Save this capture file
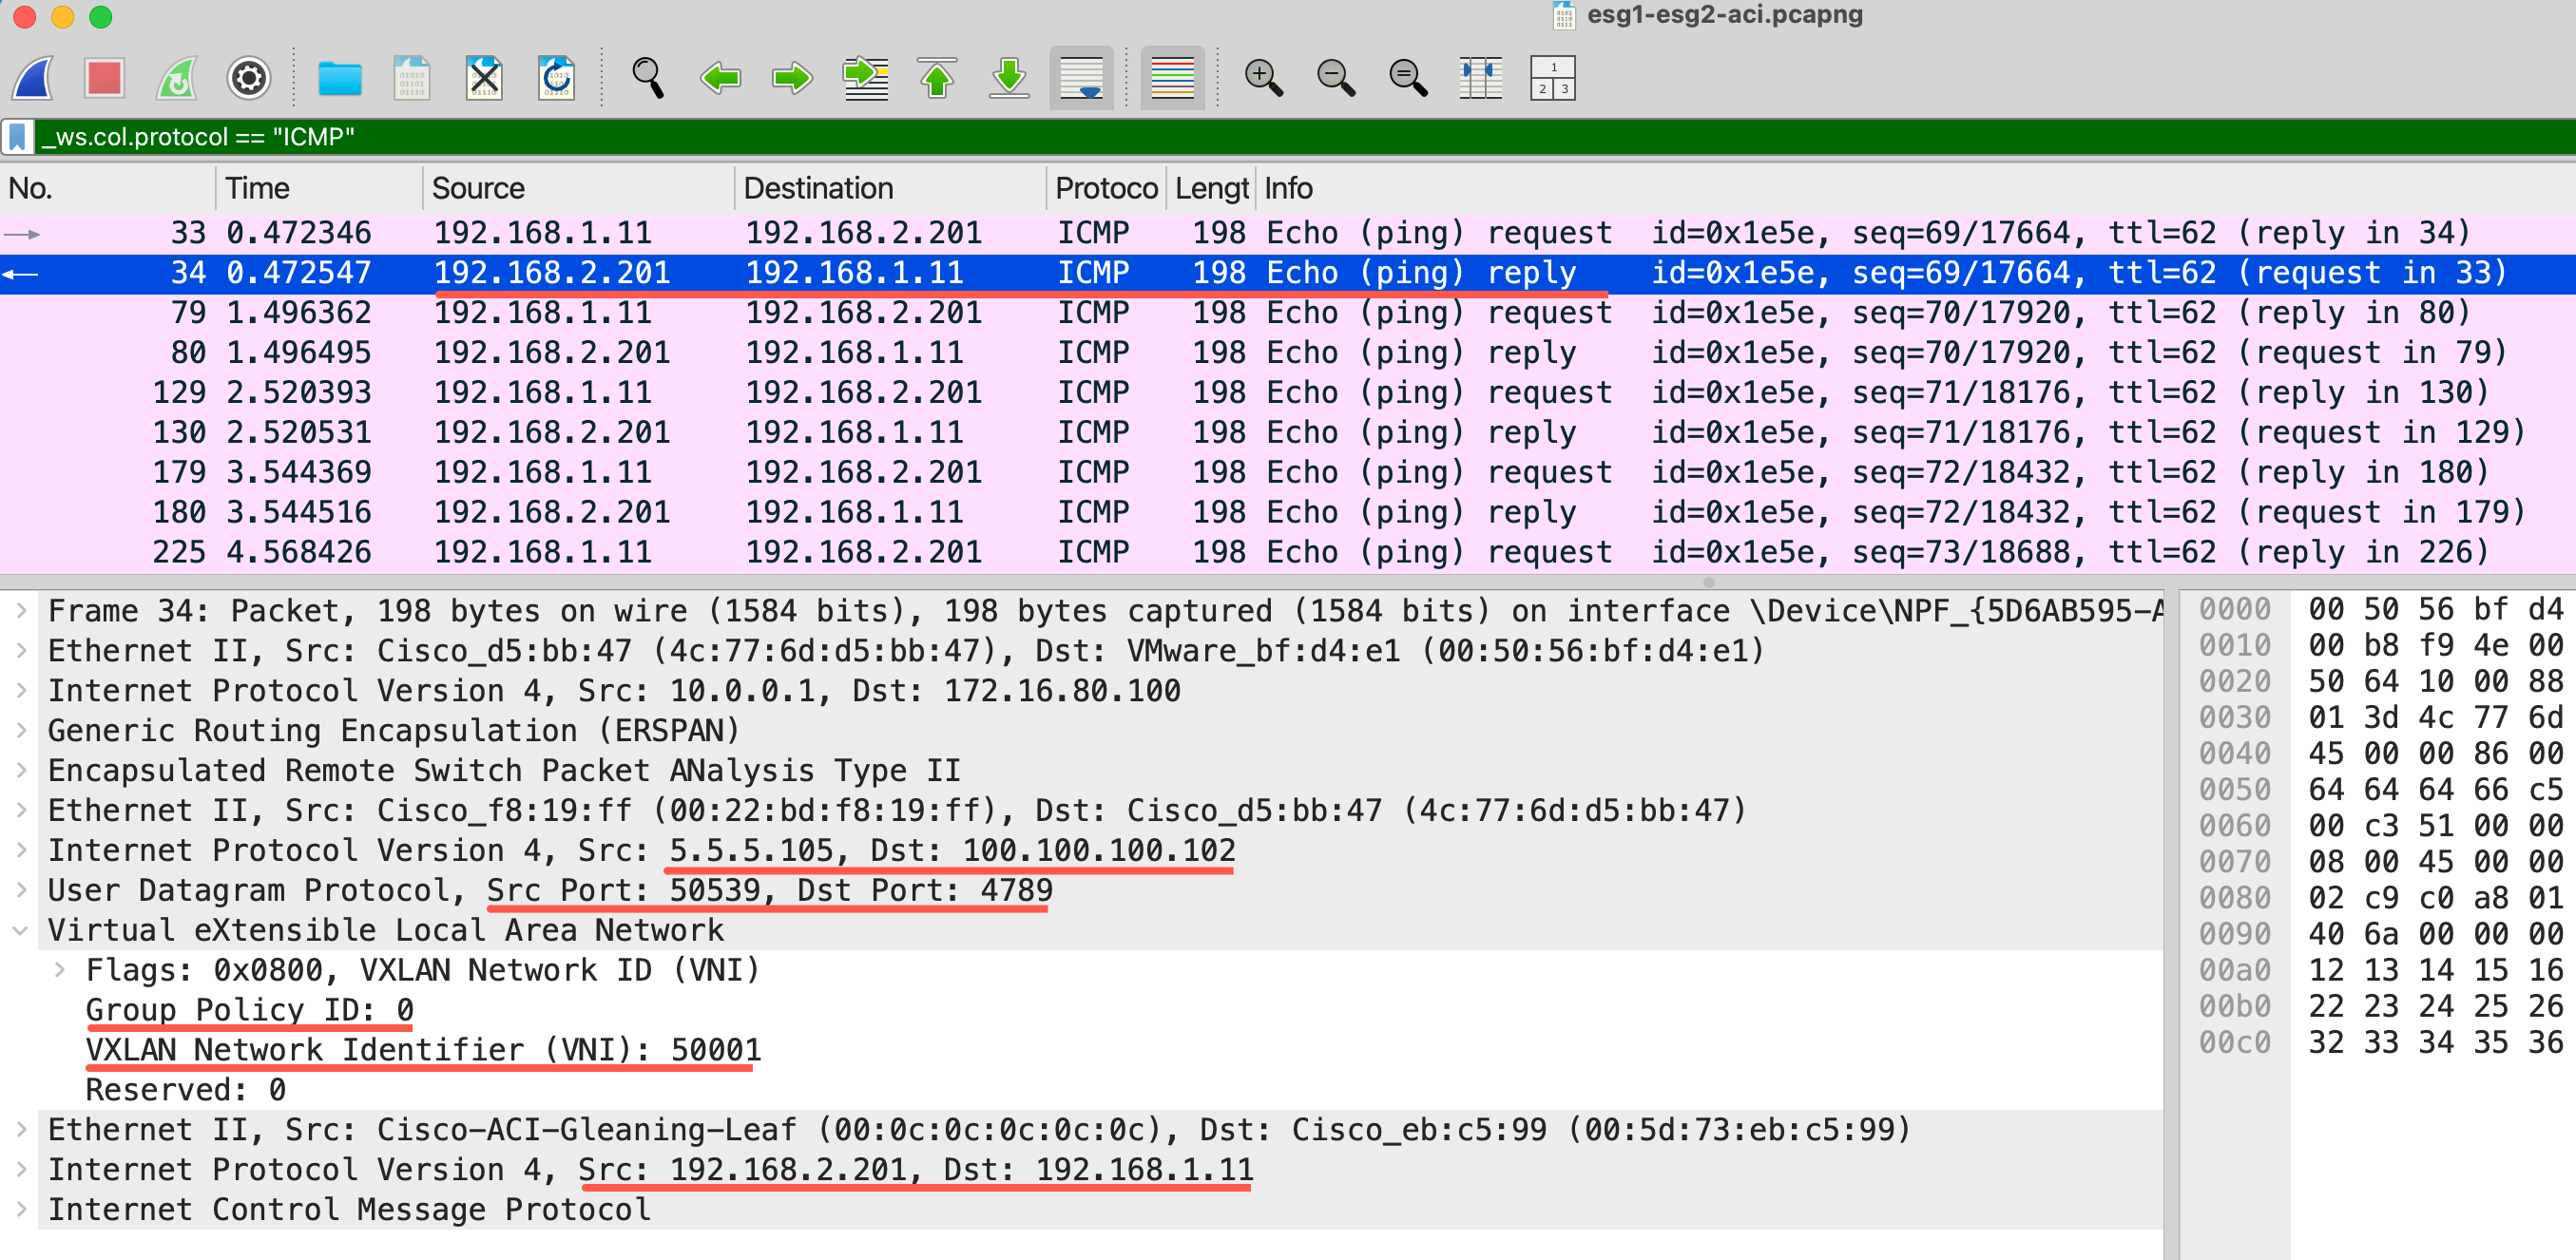The image size is (2576, 1260). coord(412,78)
